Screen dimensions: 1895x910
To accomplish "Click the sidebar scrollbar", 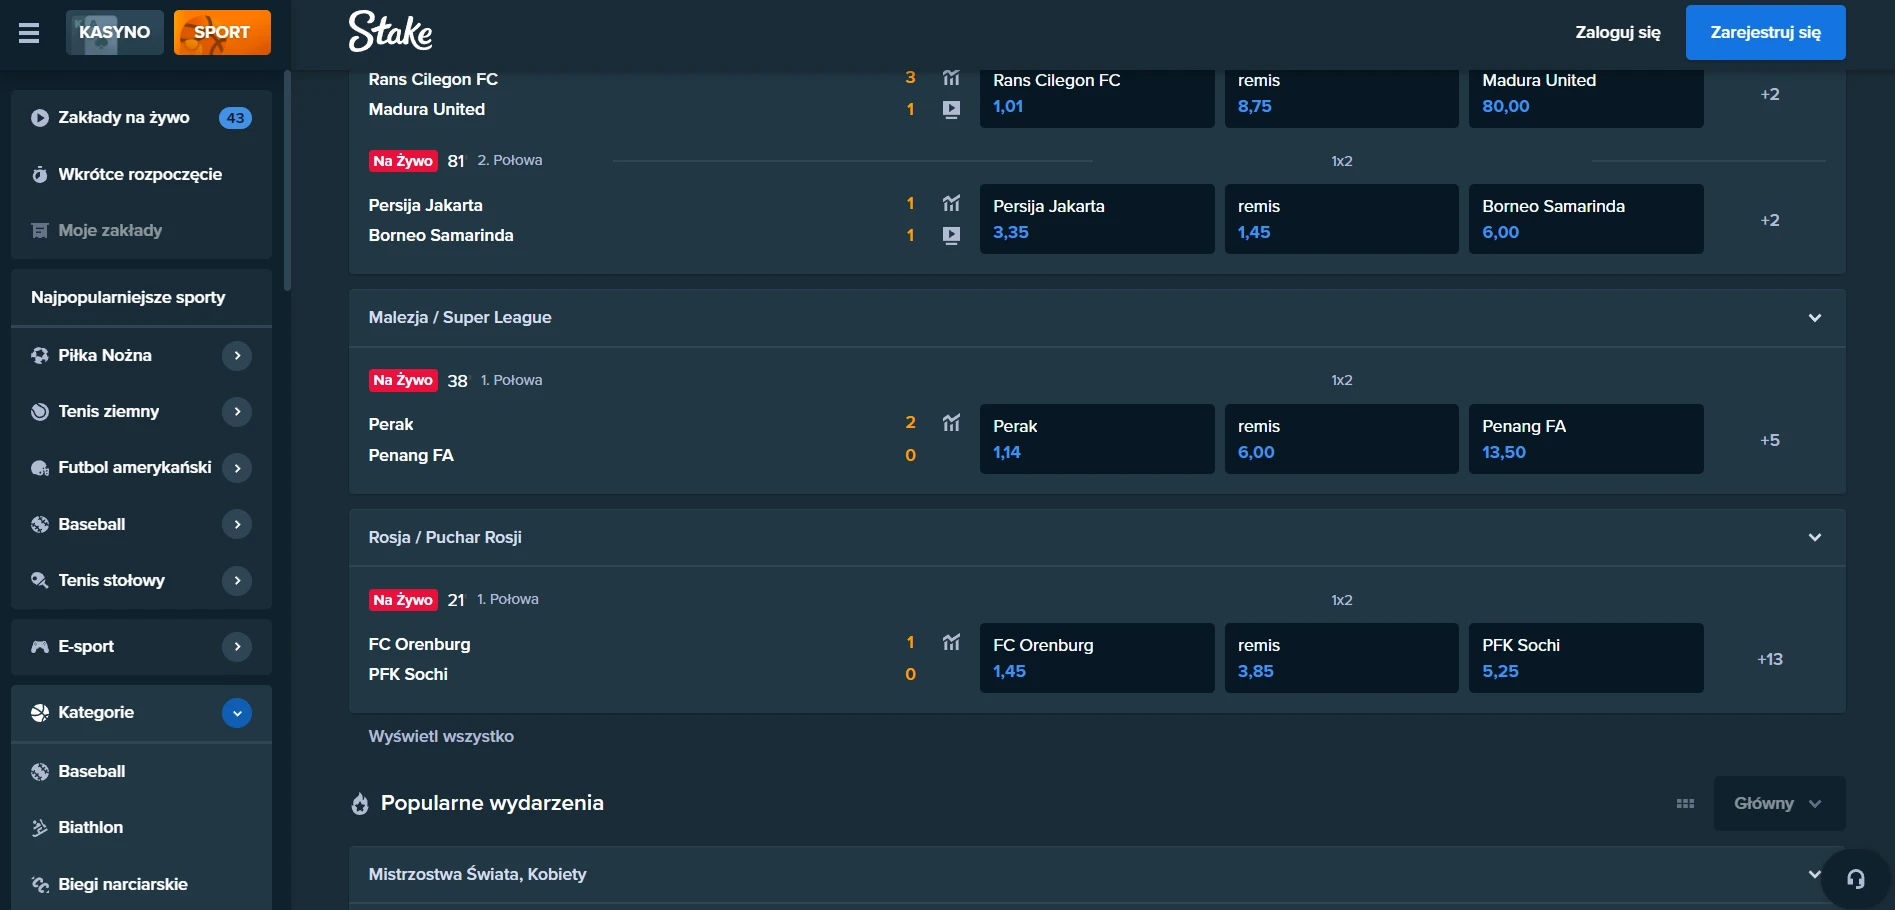I will pos(287,180).
